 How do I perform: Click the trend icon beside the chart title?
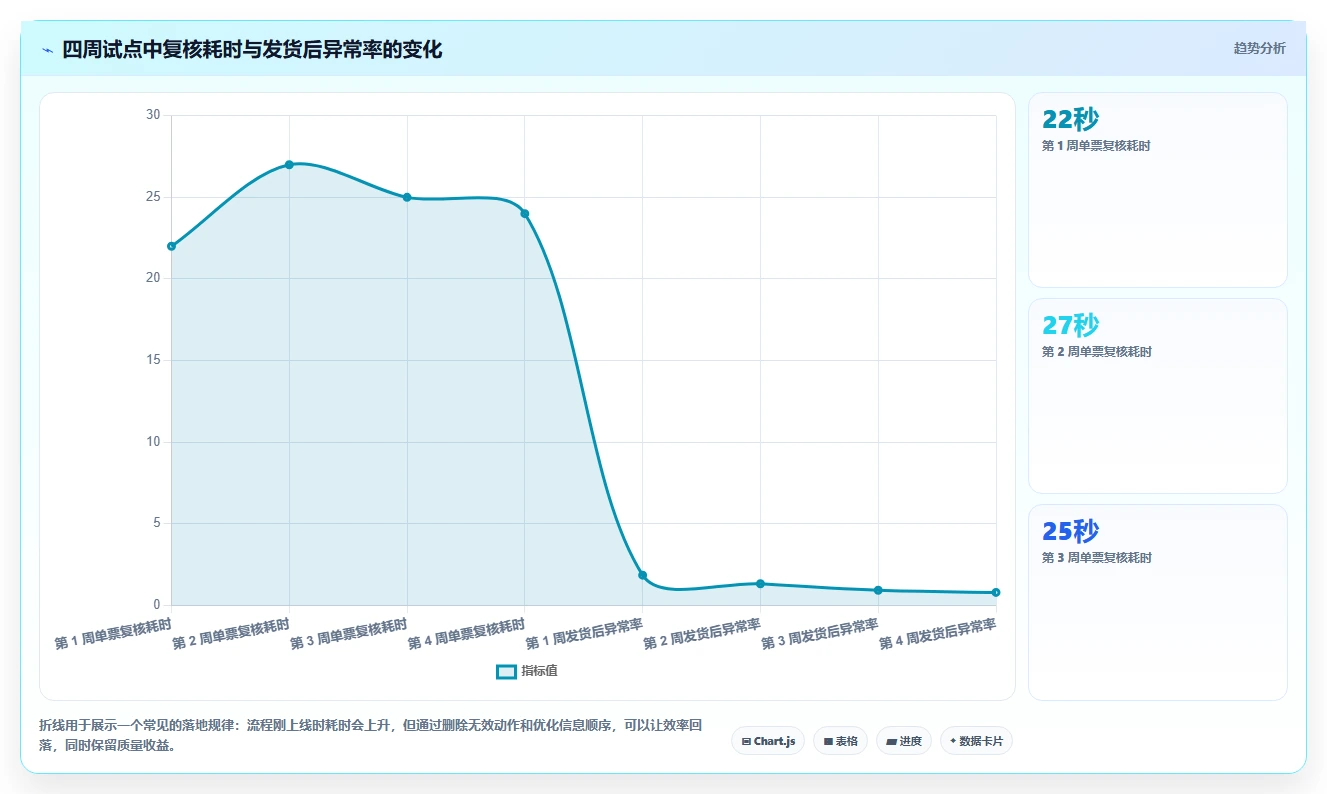[47, 50]
